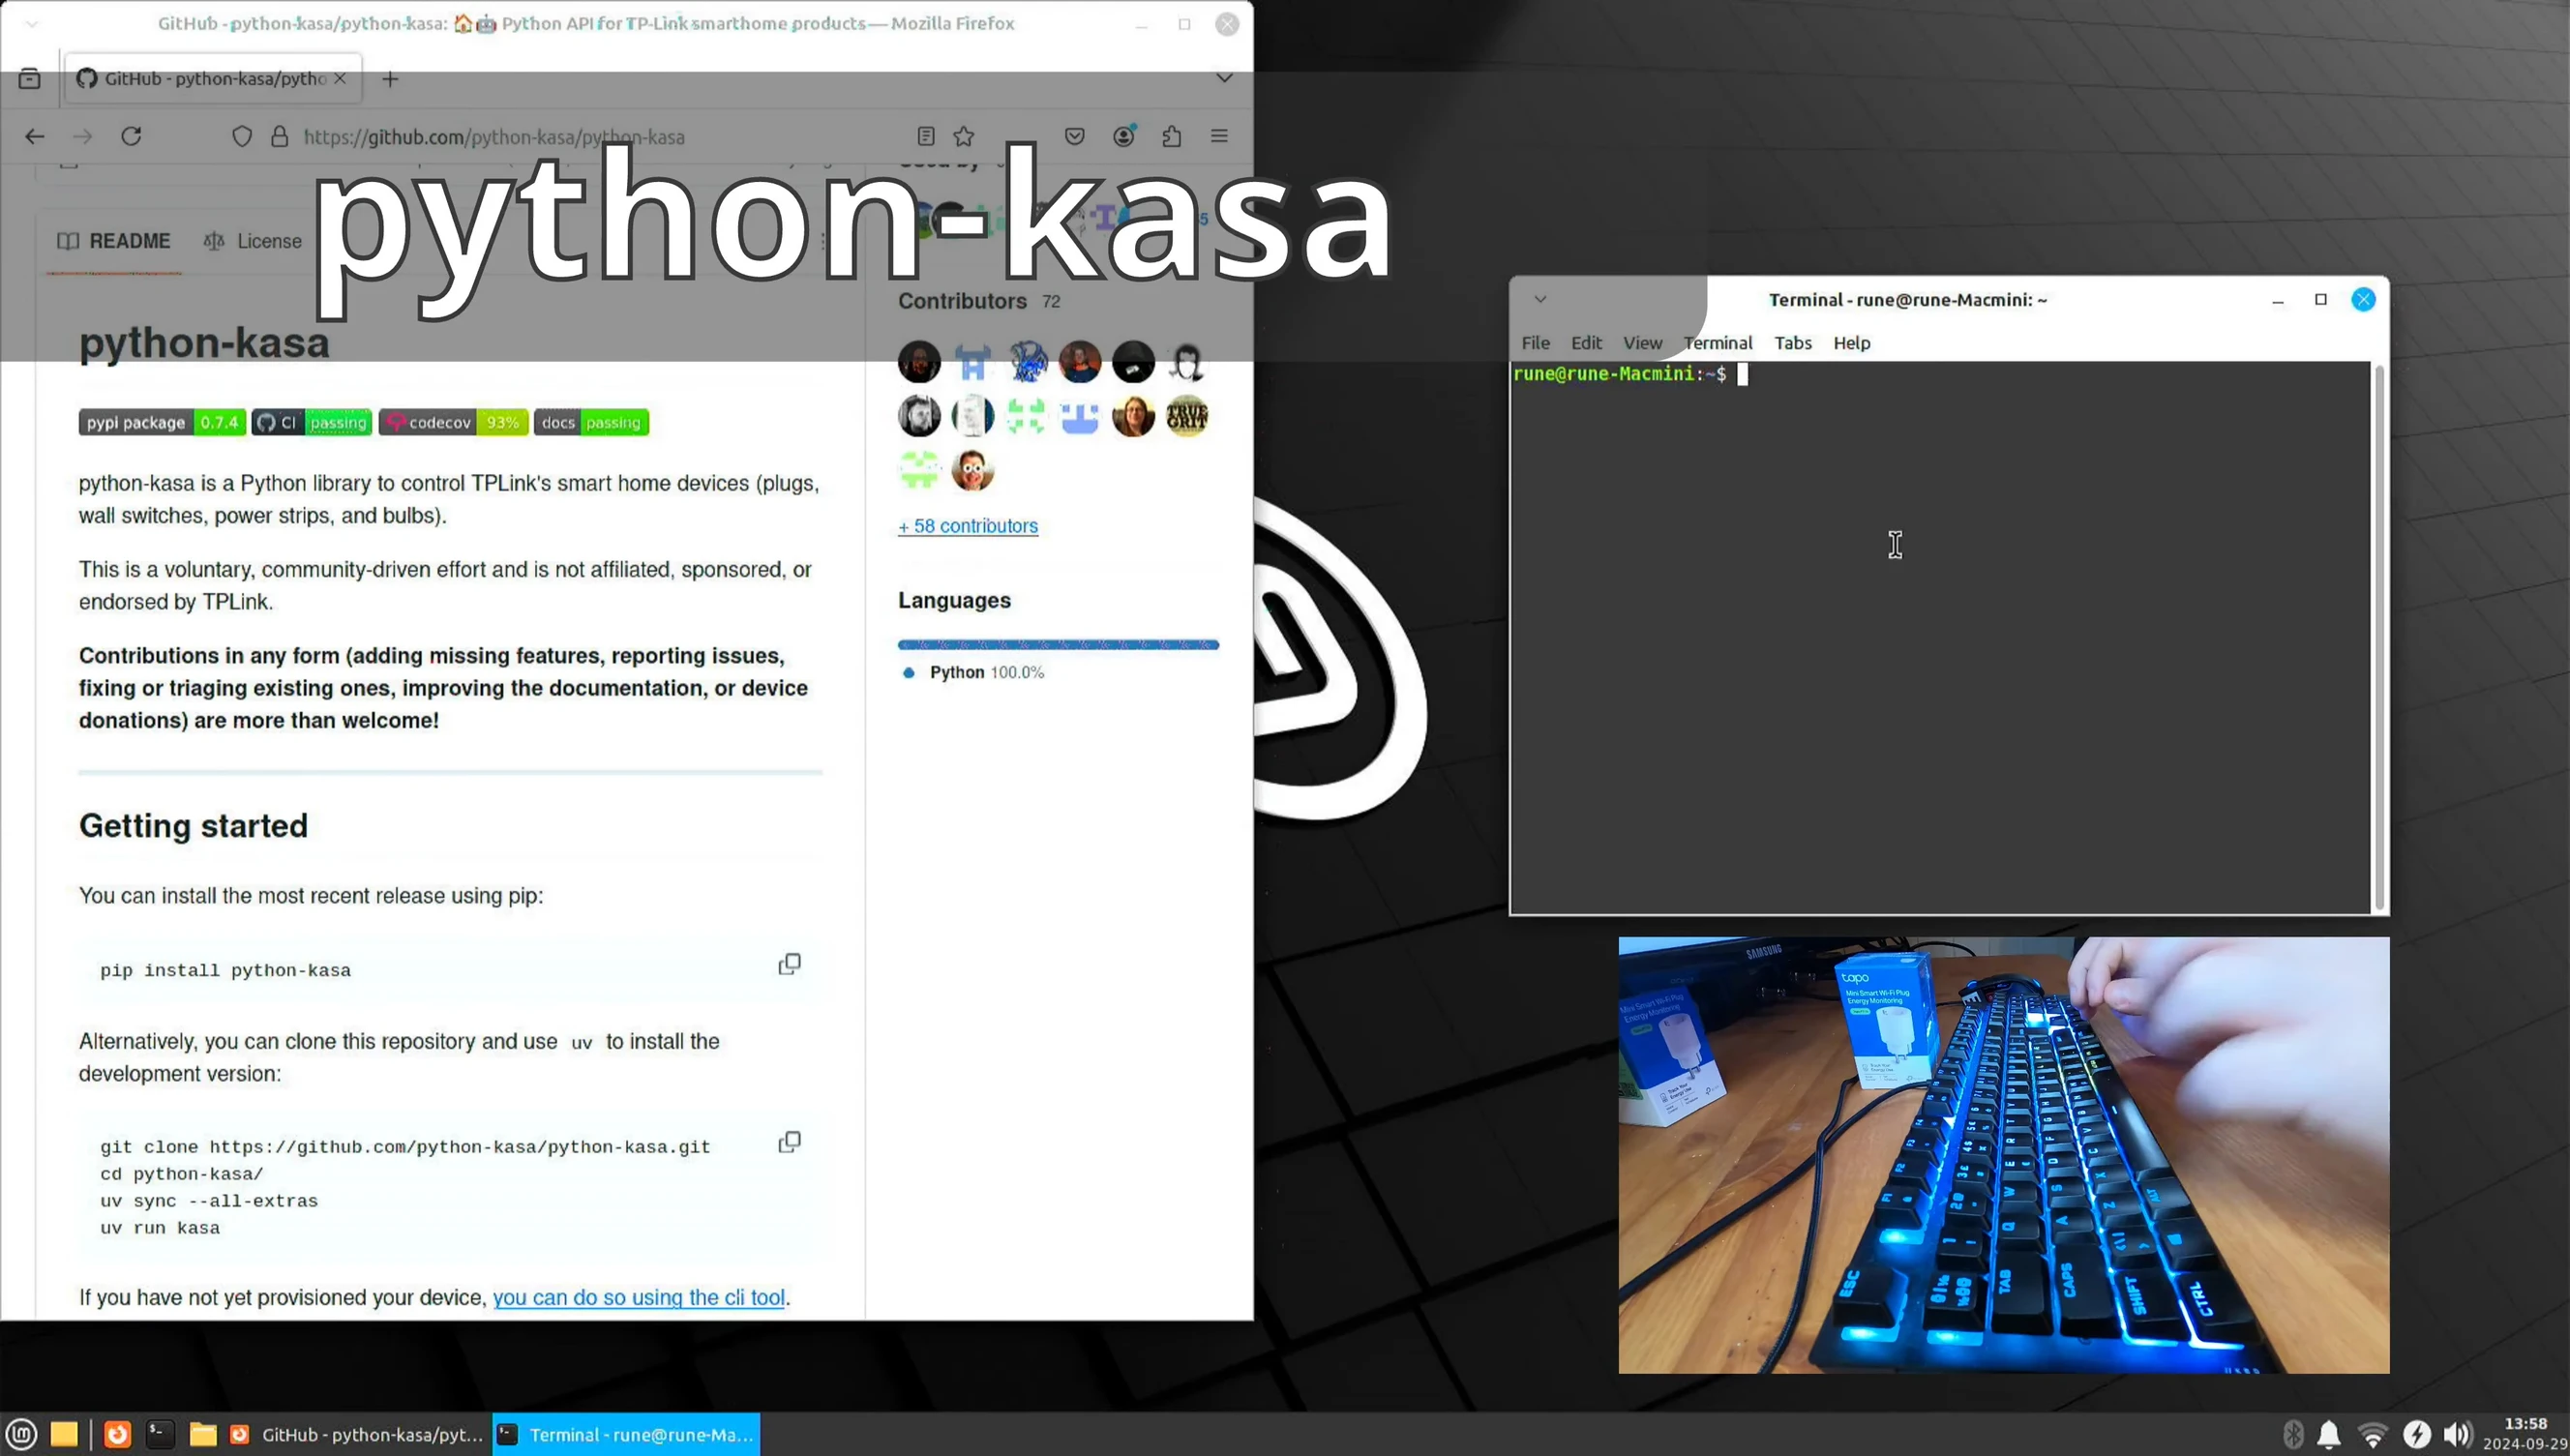Open Firefox tab overview icon at left
Screen dimensions: 2570x1456
pos(29,78)
